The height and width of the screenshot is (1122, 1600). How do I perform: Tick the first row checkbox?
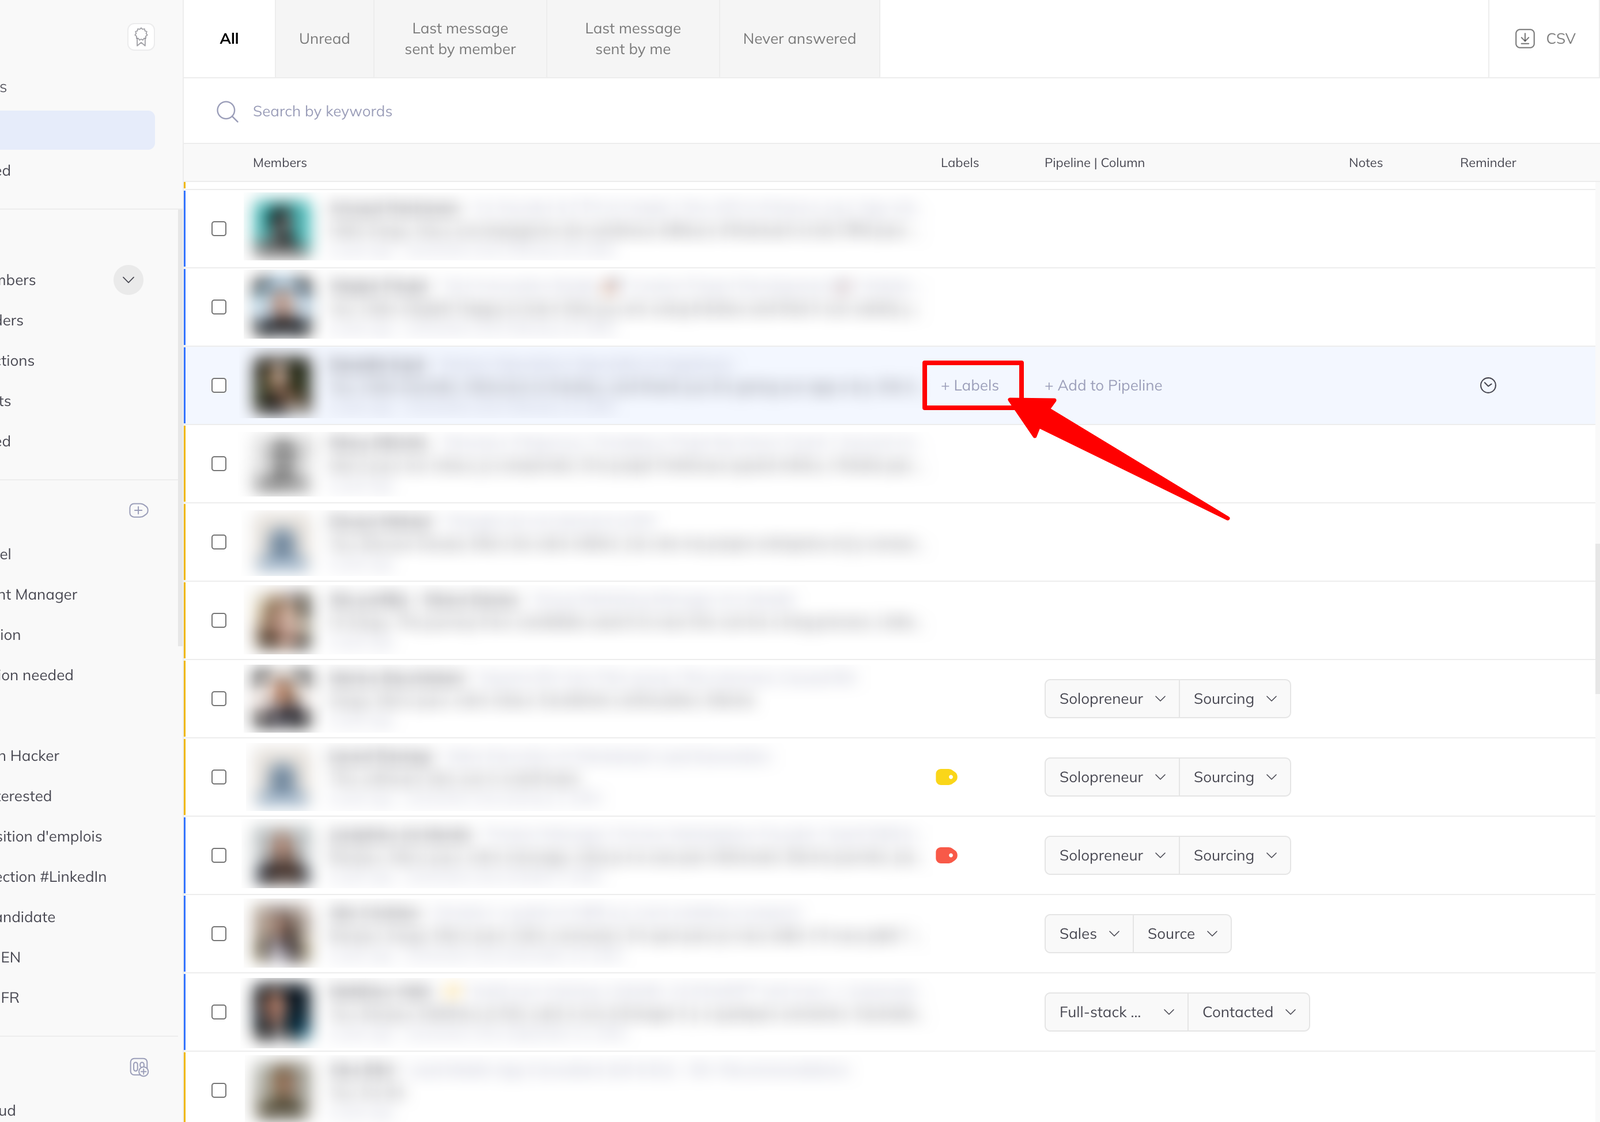[x=219, y=229]
